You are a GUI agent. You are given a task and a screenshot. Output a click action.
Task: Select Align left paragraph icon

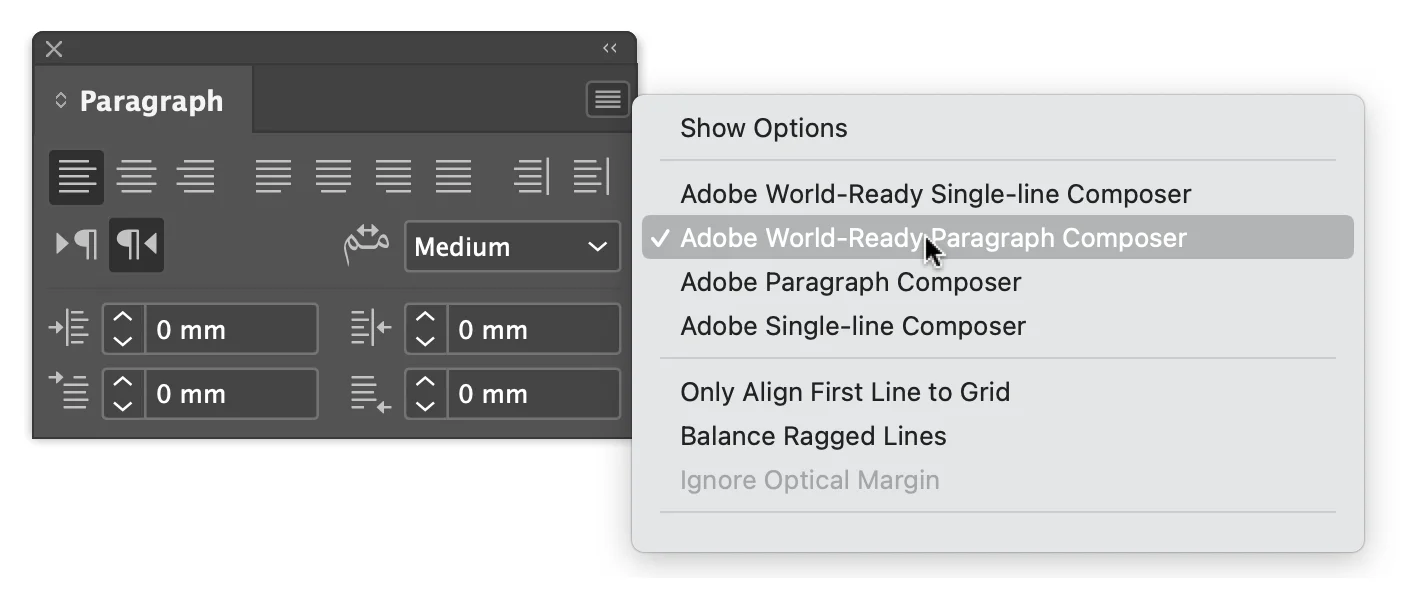point(76,177)
